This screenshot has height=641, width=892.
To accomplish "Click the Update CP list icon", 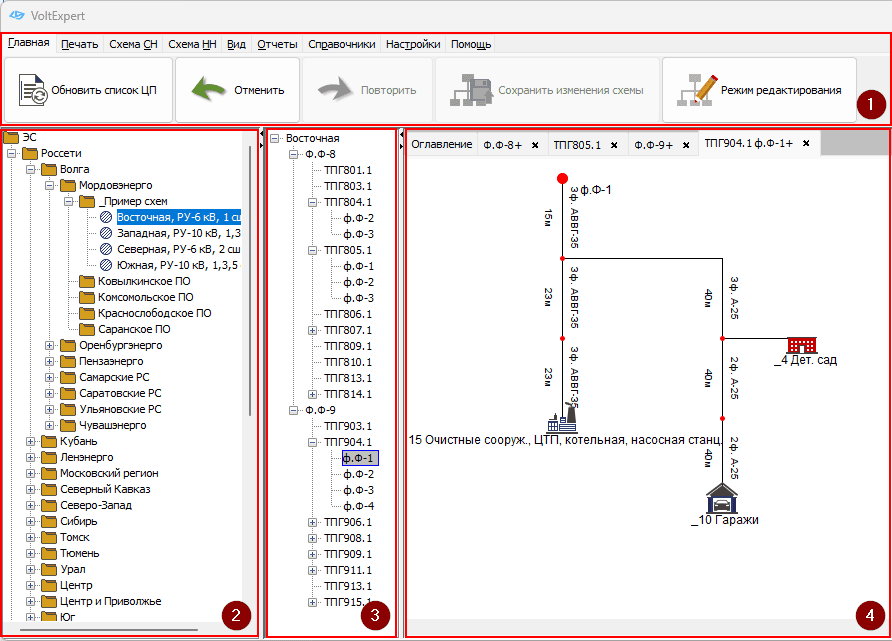I will [x=33, y=90].
